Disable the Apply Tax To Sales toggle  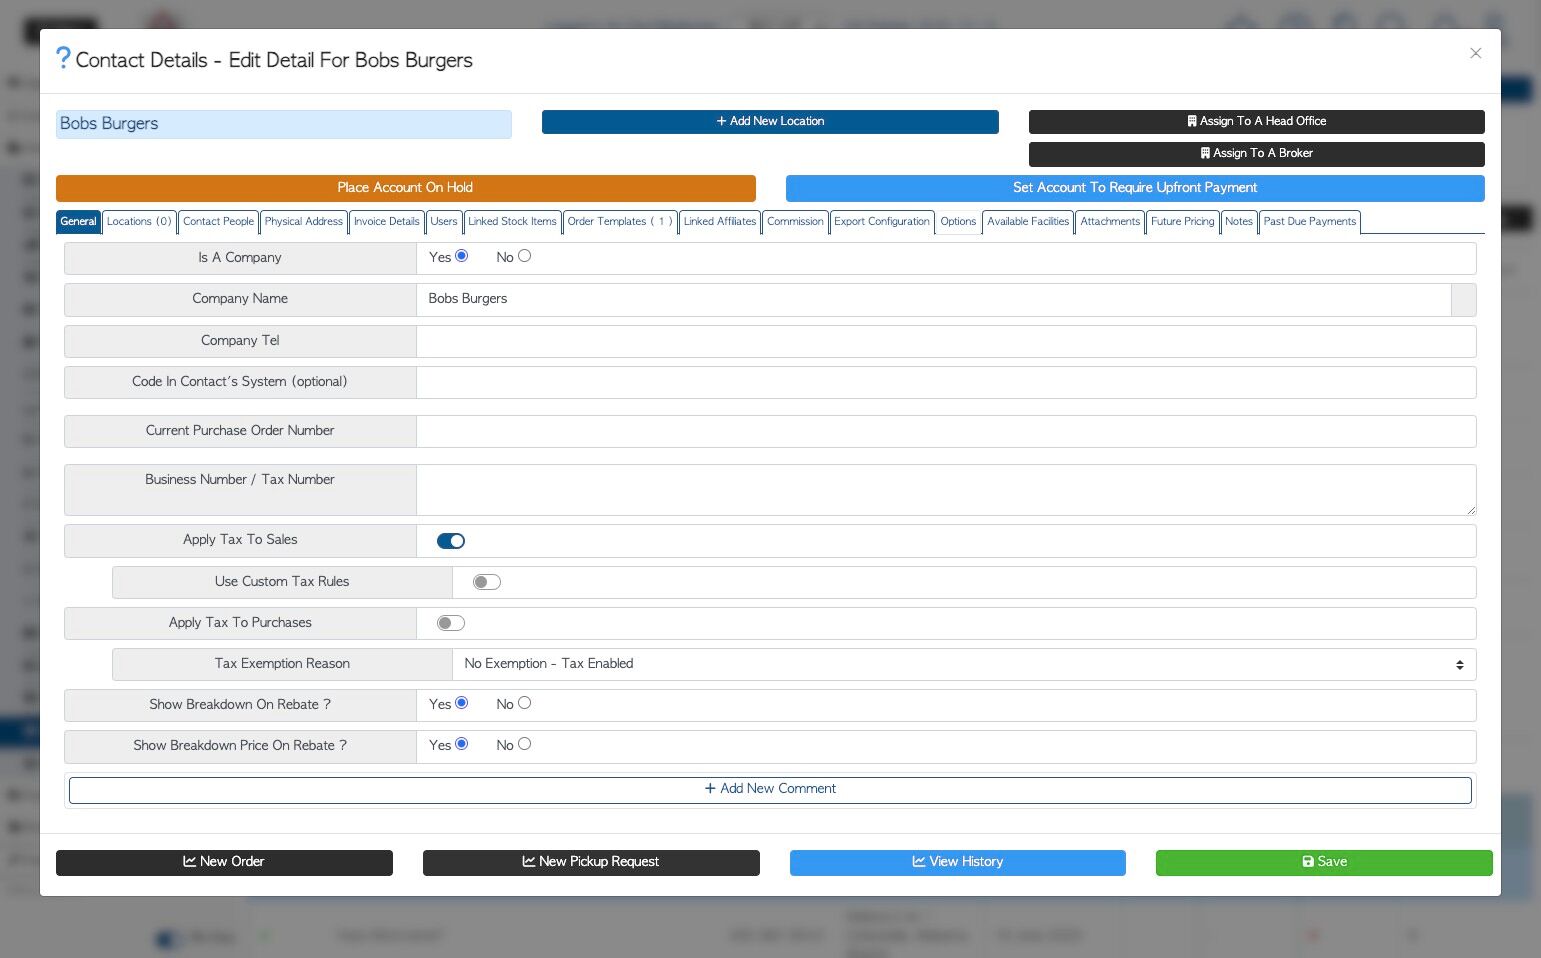point(451,541)
